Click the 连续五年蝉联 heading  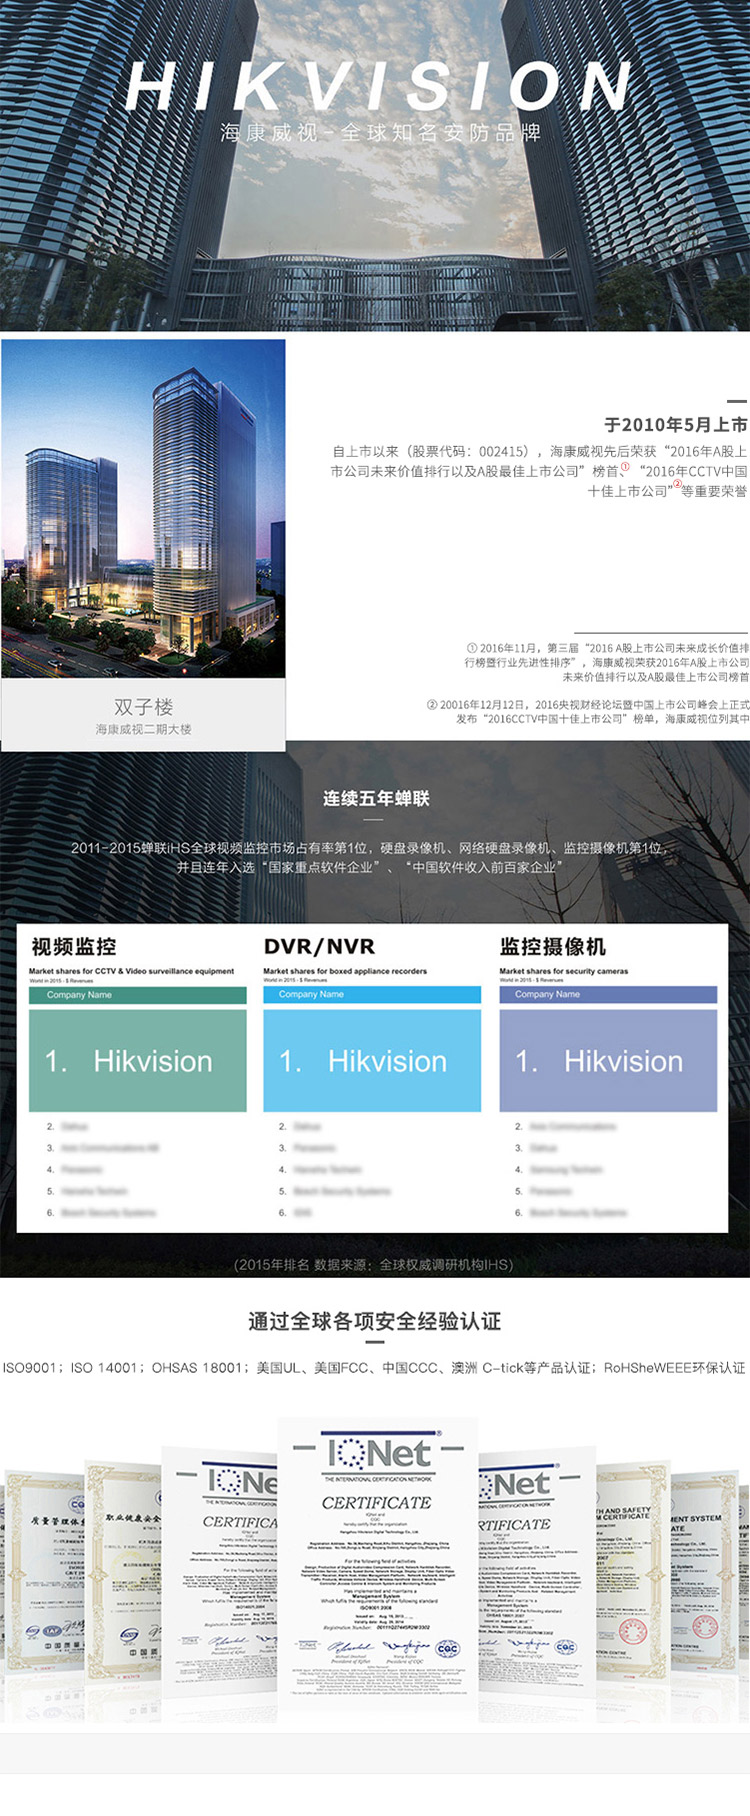coord(375,798)
